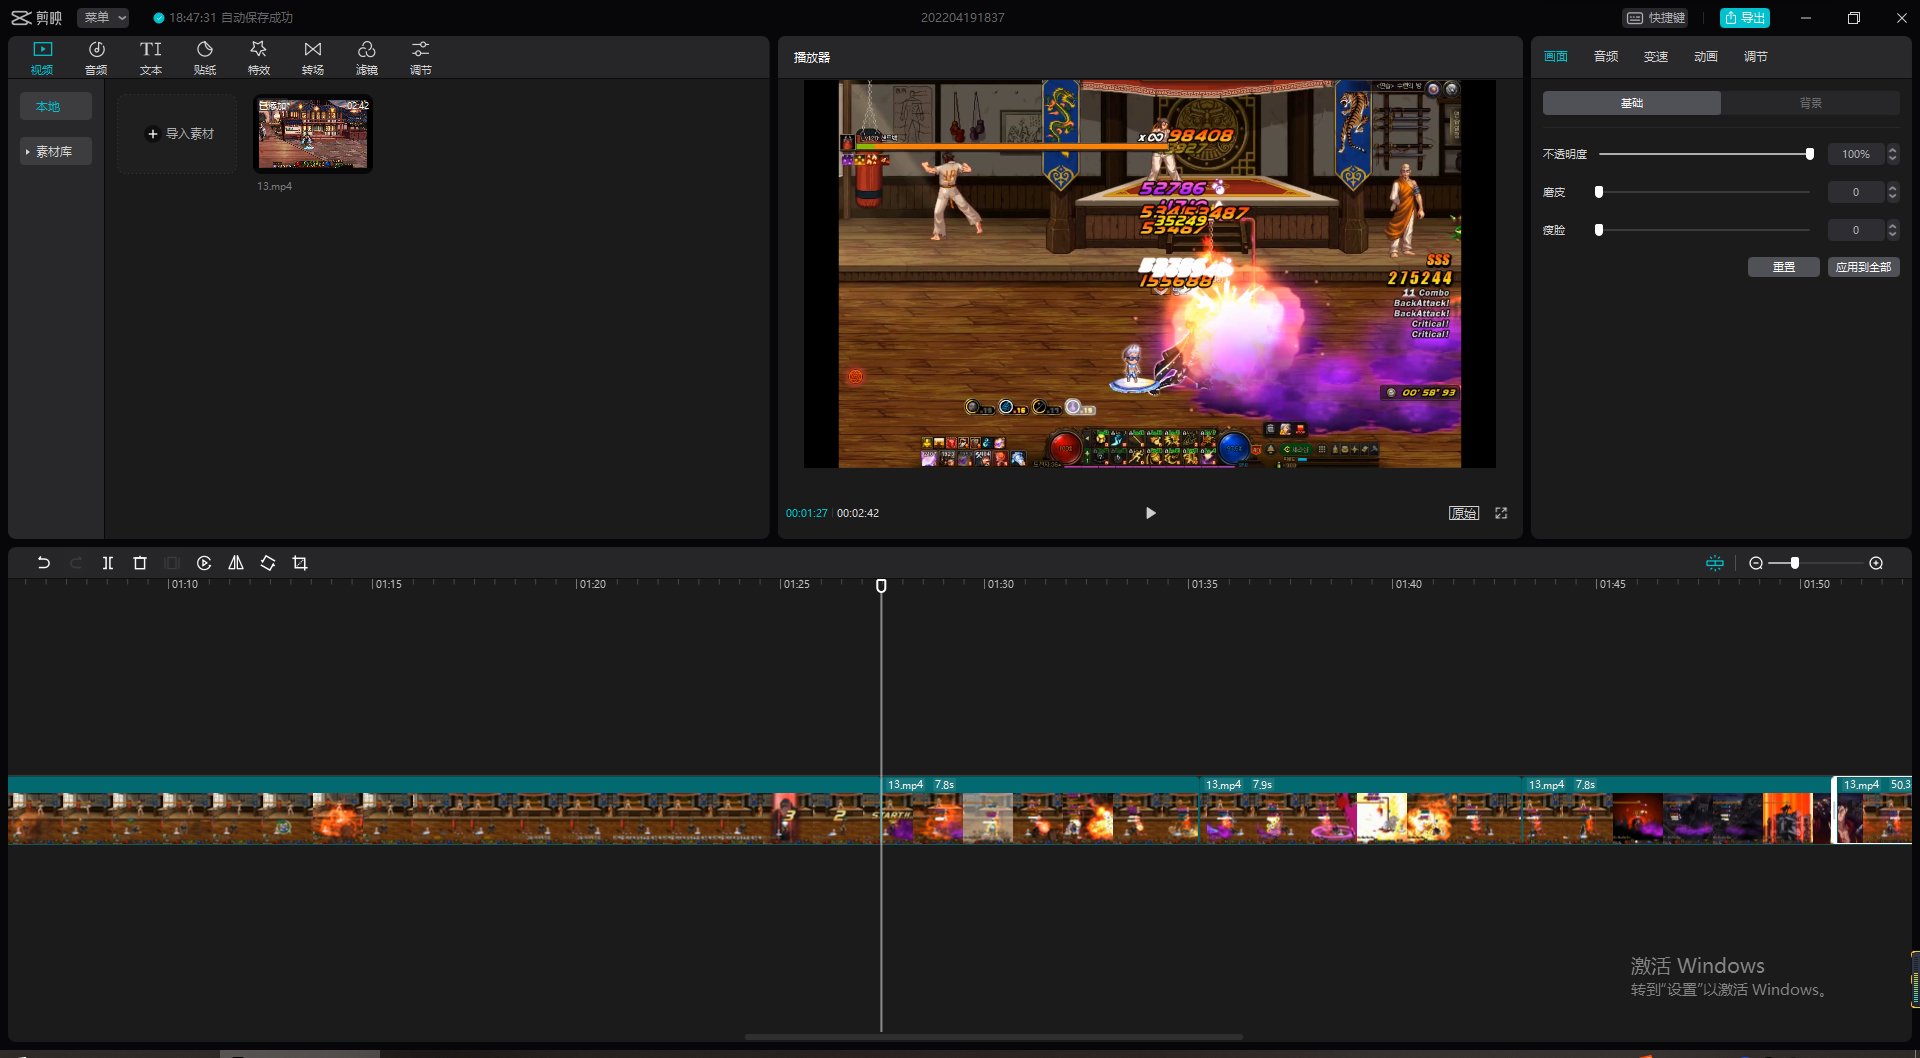
Task: Click the 01:40 mark on timeline ruler
Action: (1407, 584)
